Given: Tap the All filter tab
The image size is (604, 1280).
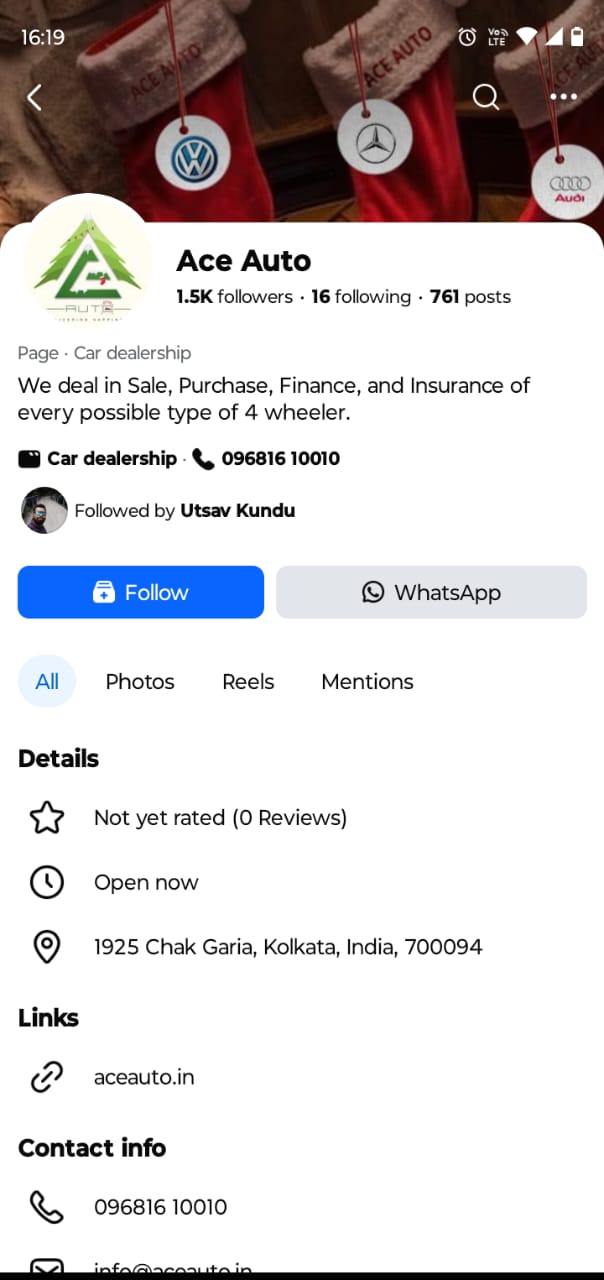Looking at the screenshot, I should tap(46, 681).
